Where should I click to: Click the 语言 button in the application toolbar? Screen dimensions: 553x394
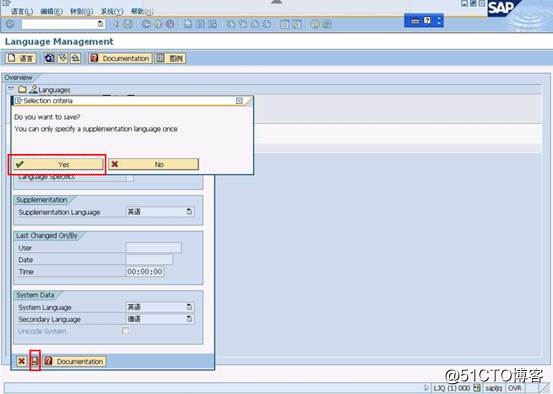click(x=21, y=58)
